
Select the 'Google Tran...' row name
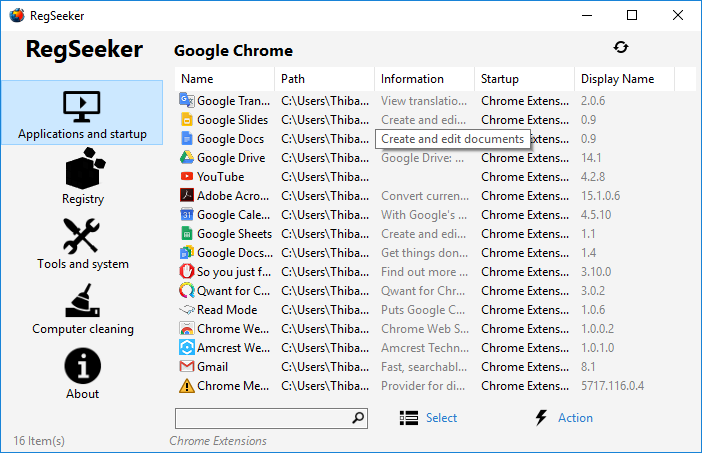point(234,101)
